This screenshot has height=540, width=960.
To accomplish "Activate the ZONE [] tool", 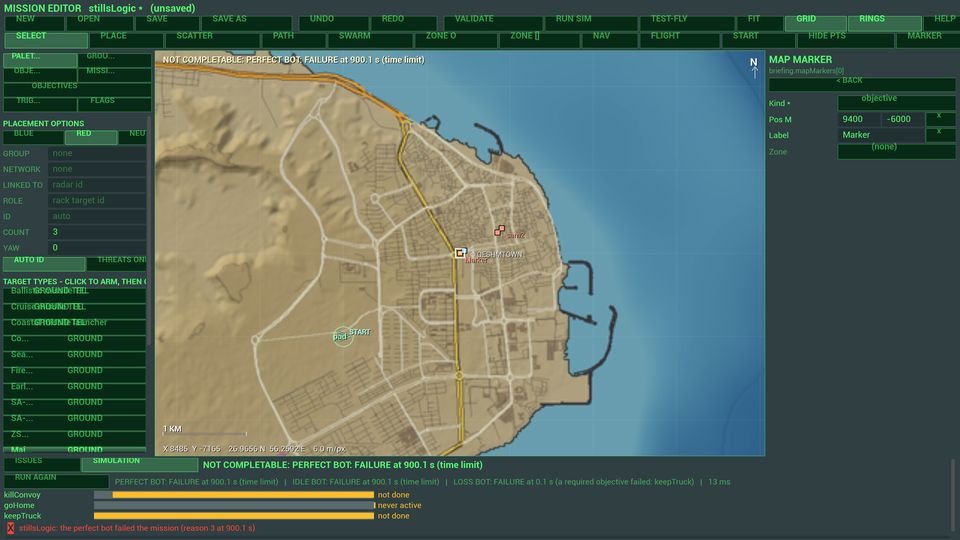I will point(539,40).
